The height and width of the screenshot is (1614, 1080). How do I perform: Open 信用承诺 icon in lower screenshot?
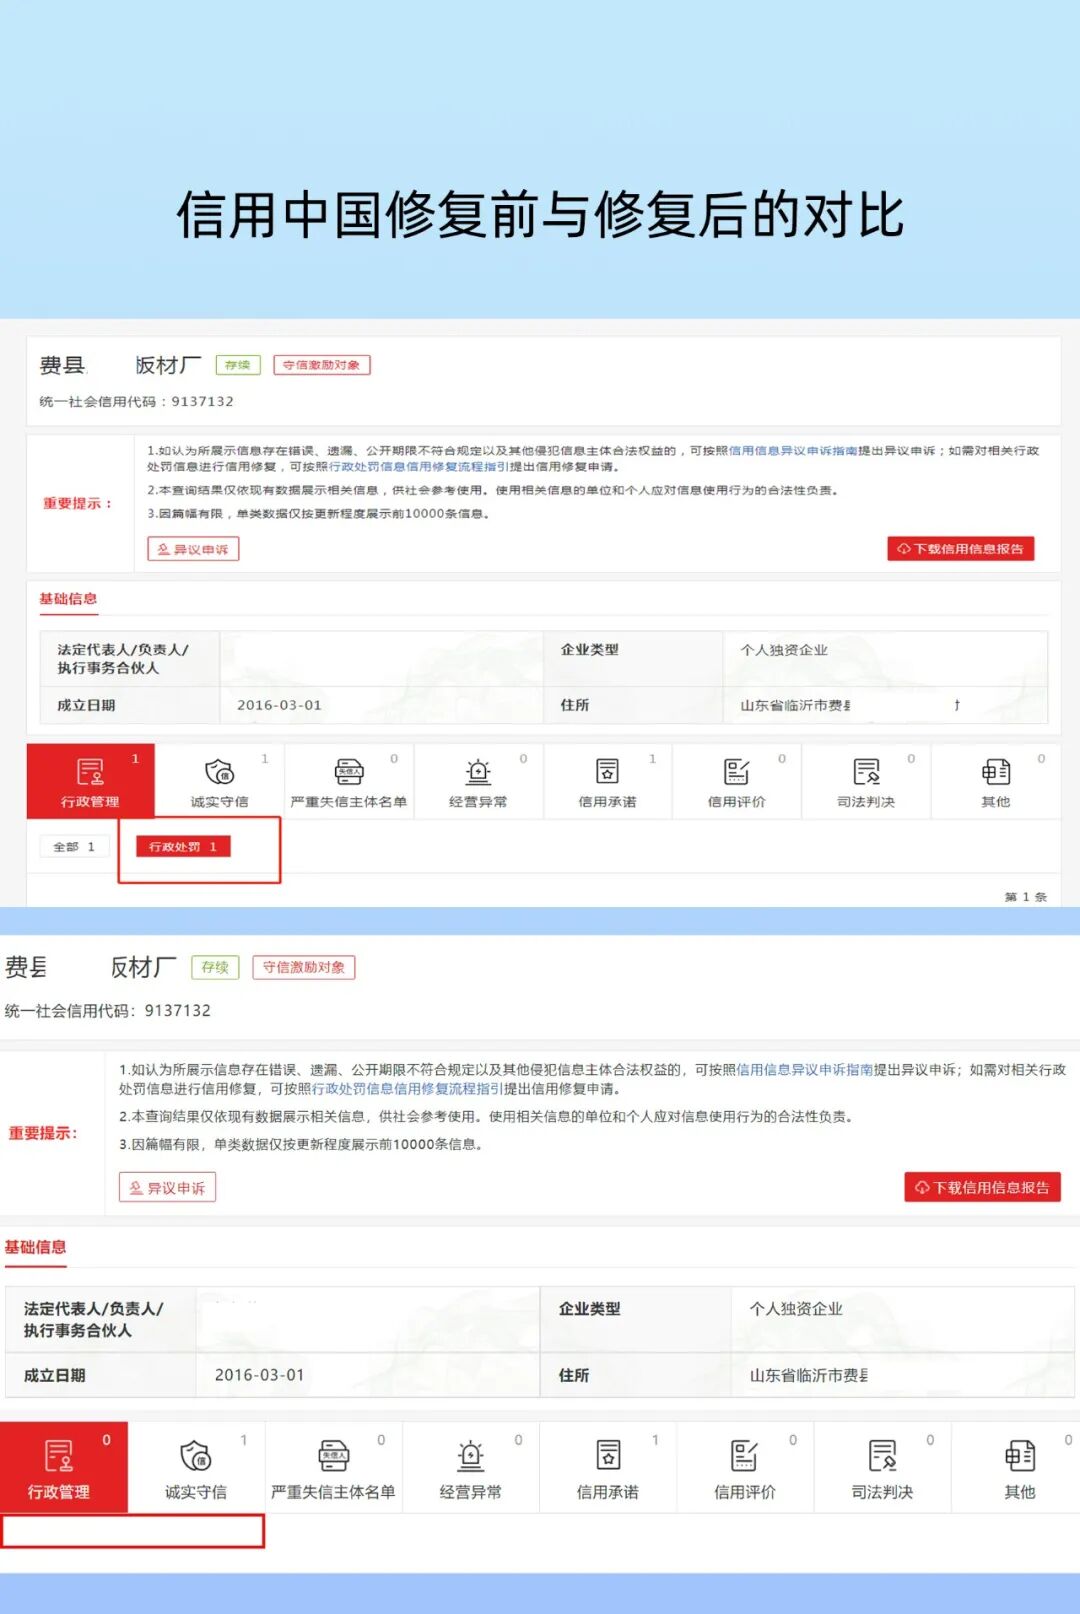click(608, 1456)
